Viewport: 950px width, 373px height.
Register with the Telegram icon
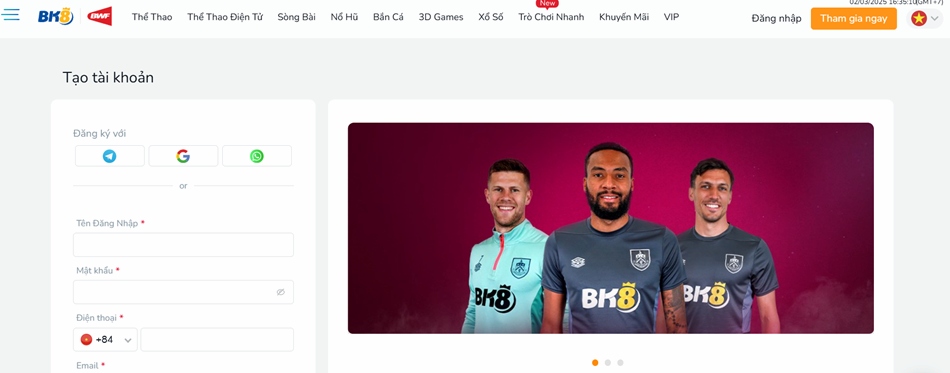110,156
